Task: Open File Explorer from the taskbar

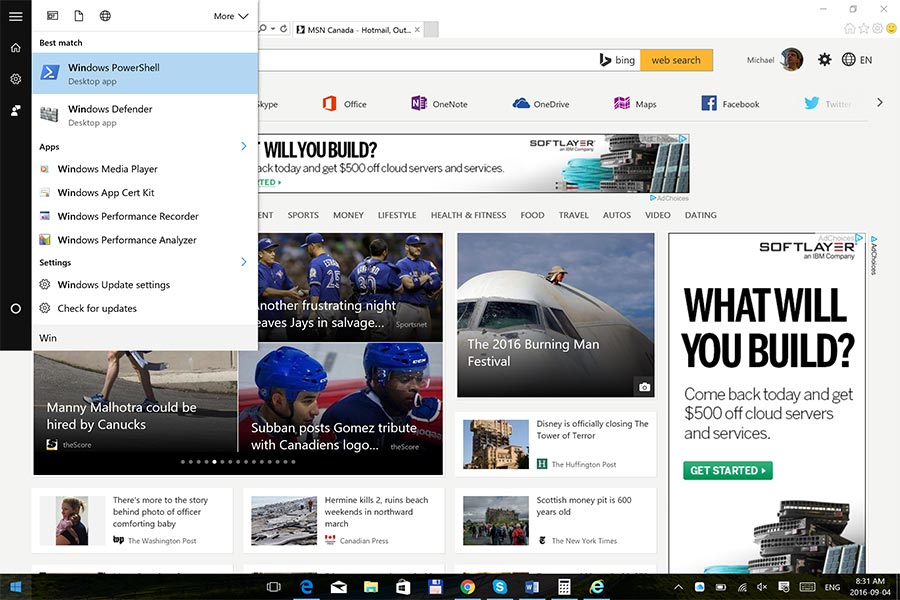Action: (371, 586)
